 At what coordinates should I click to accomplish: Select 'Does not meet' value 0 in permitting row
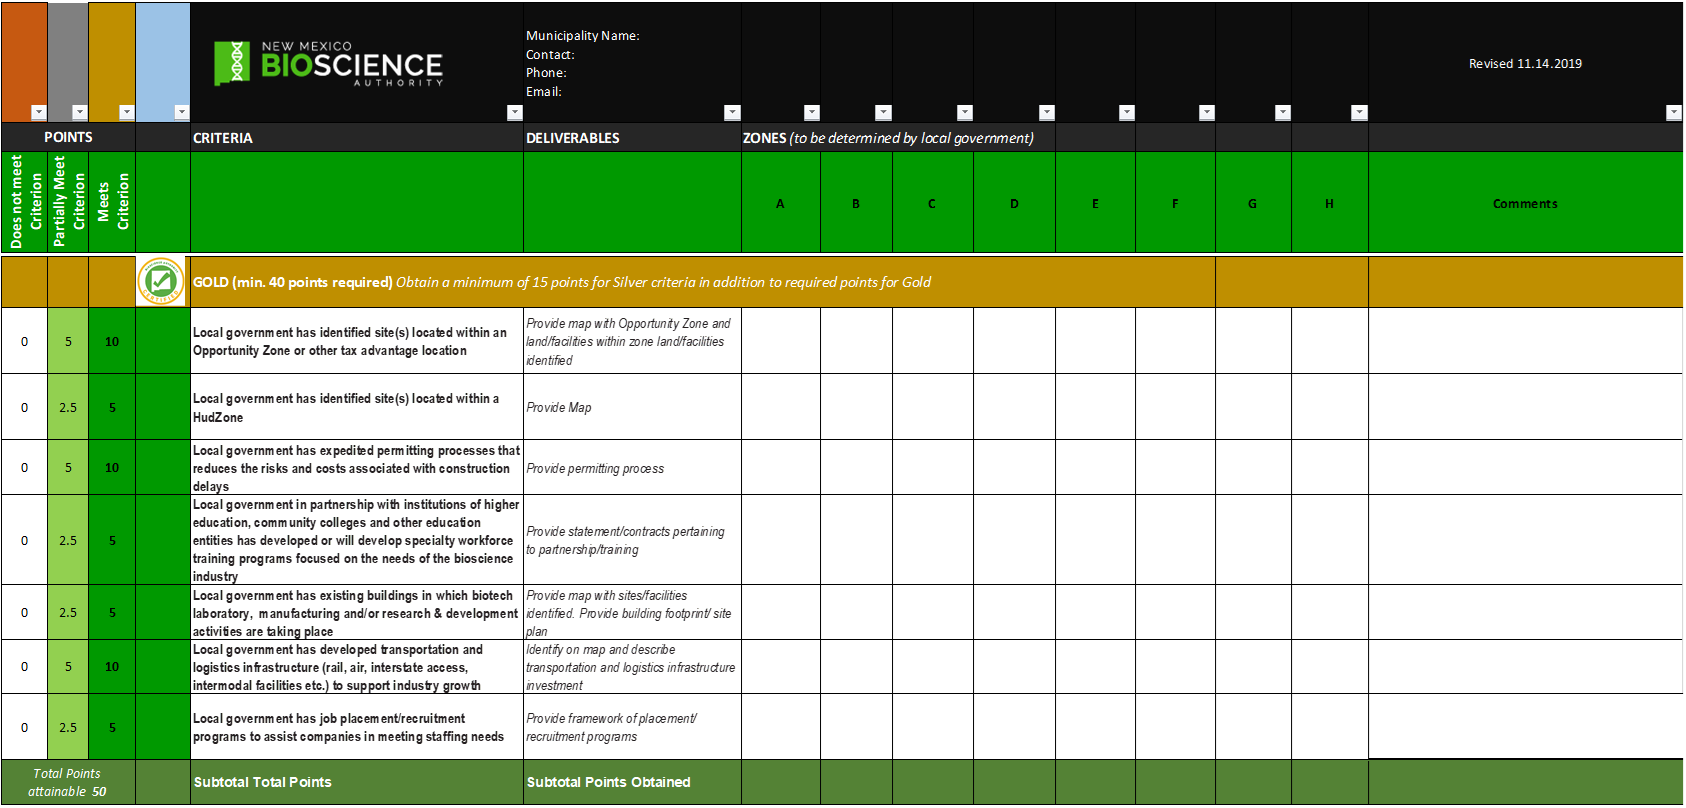click(24, 468)
